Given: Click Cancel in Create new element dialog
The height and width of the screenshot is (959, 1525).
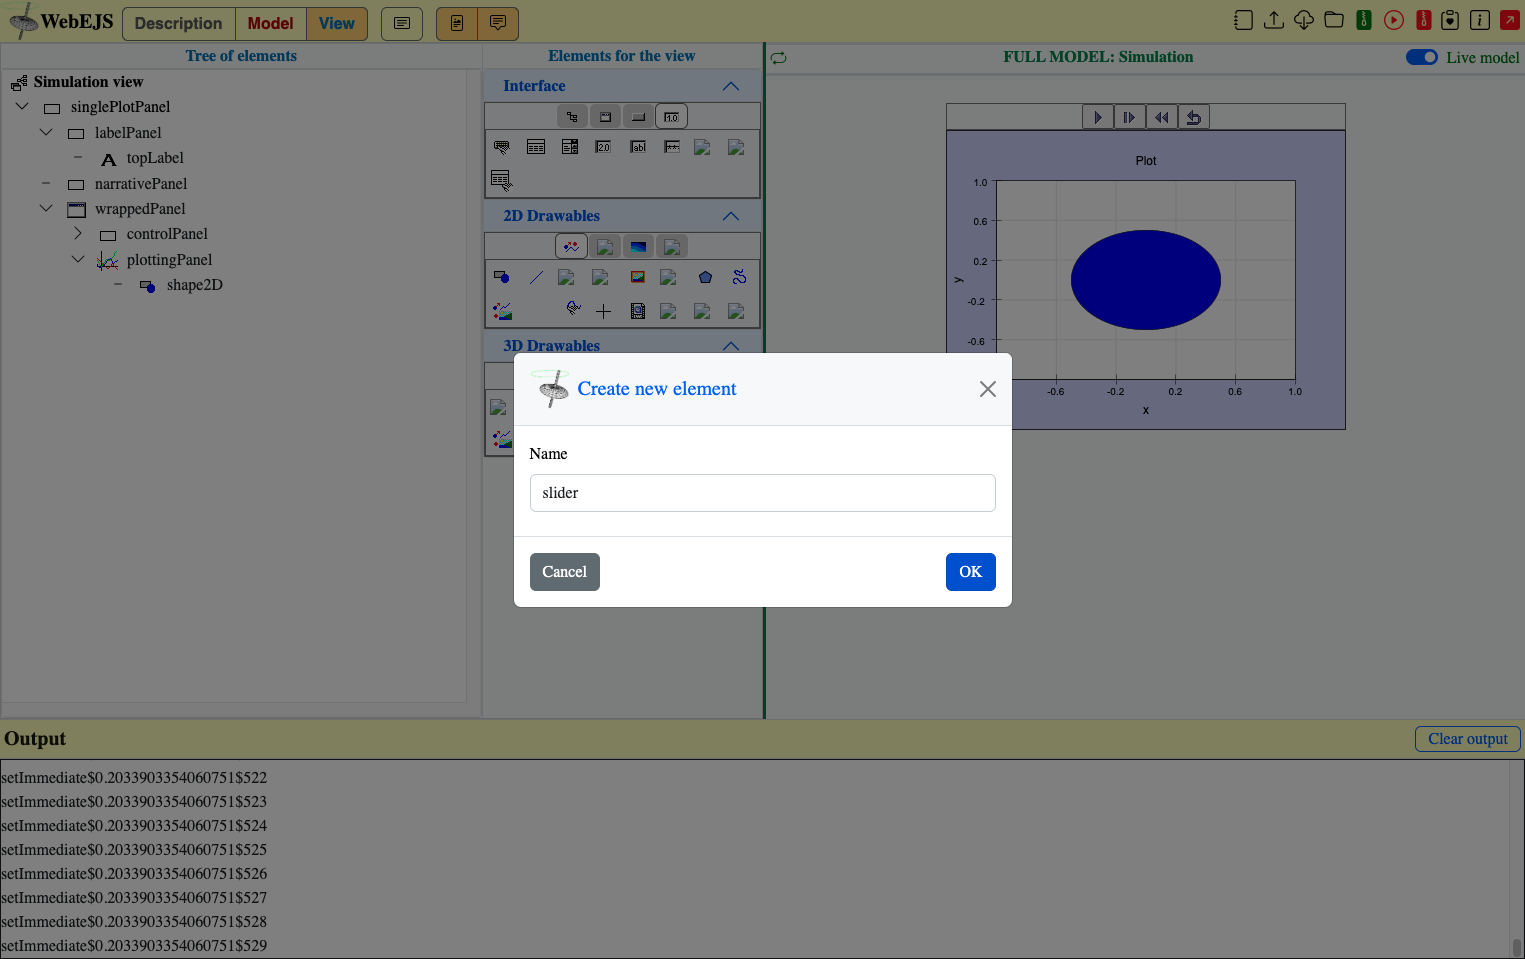Looking at the screenshot, I should click(564, 572).
